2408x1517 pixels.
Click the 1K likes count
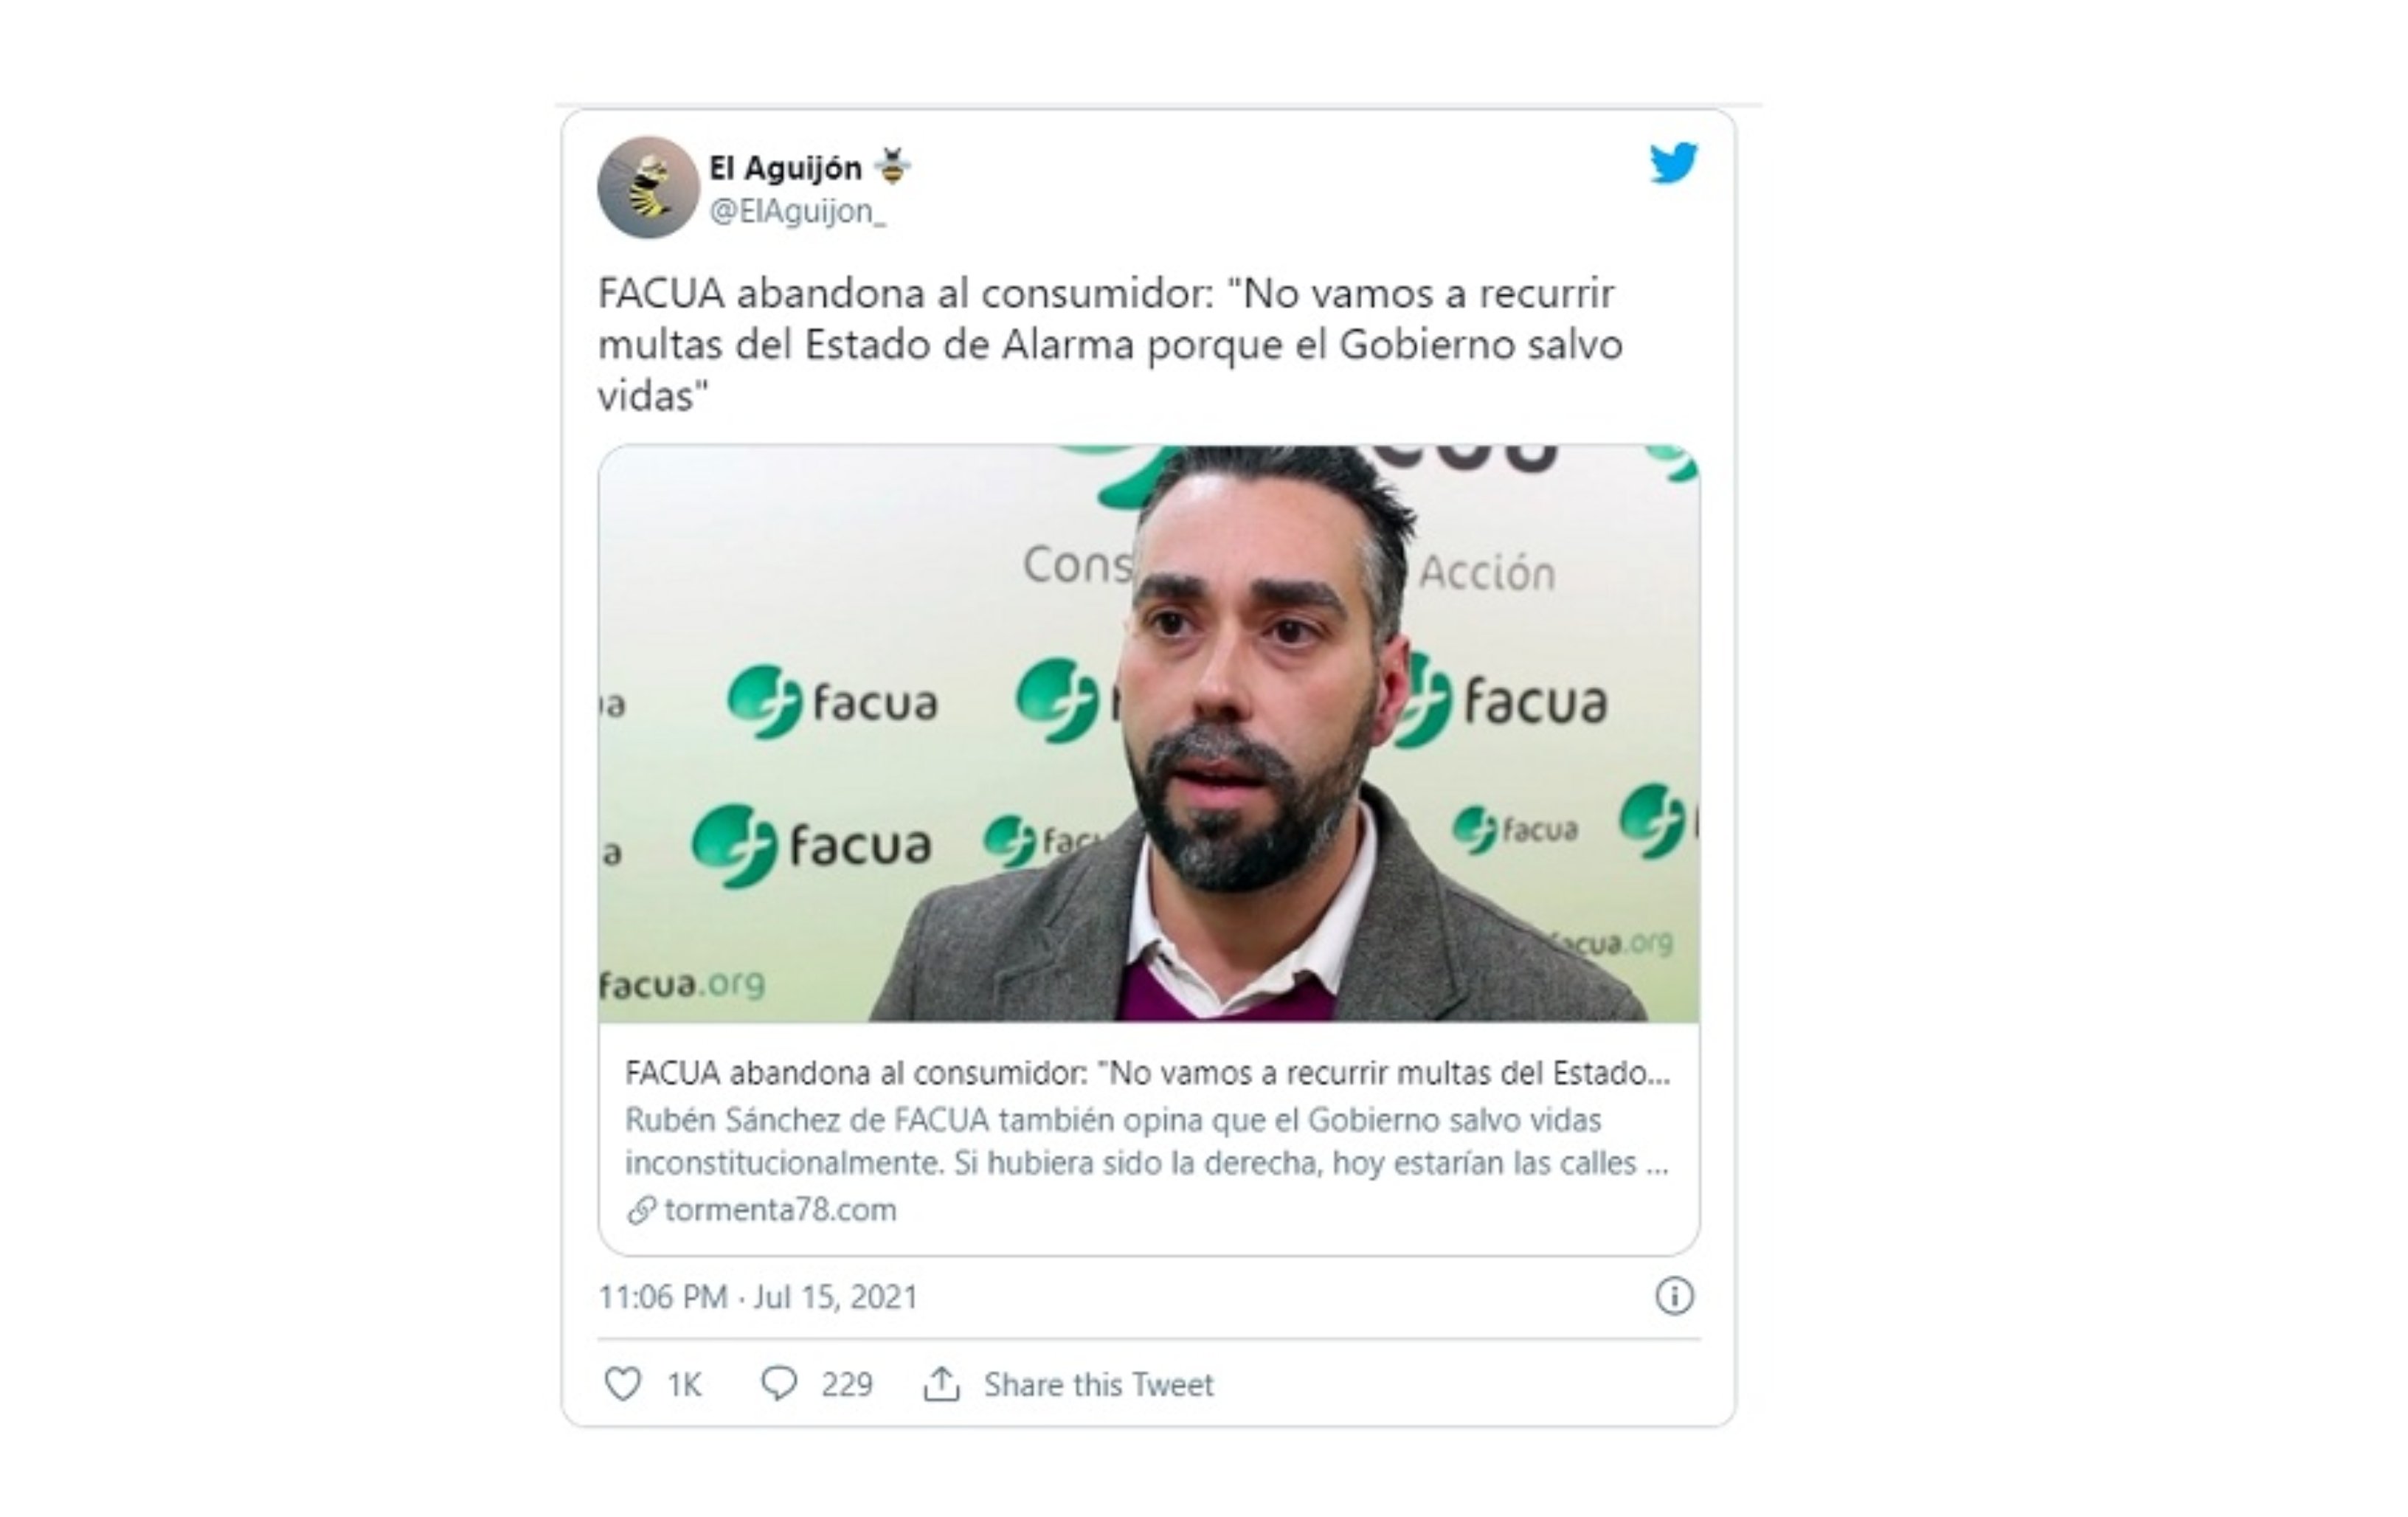[684, 1385]
